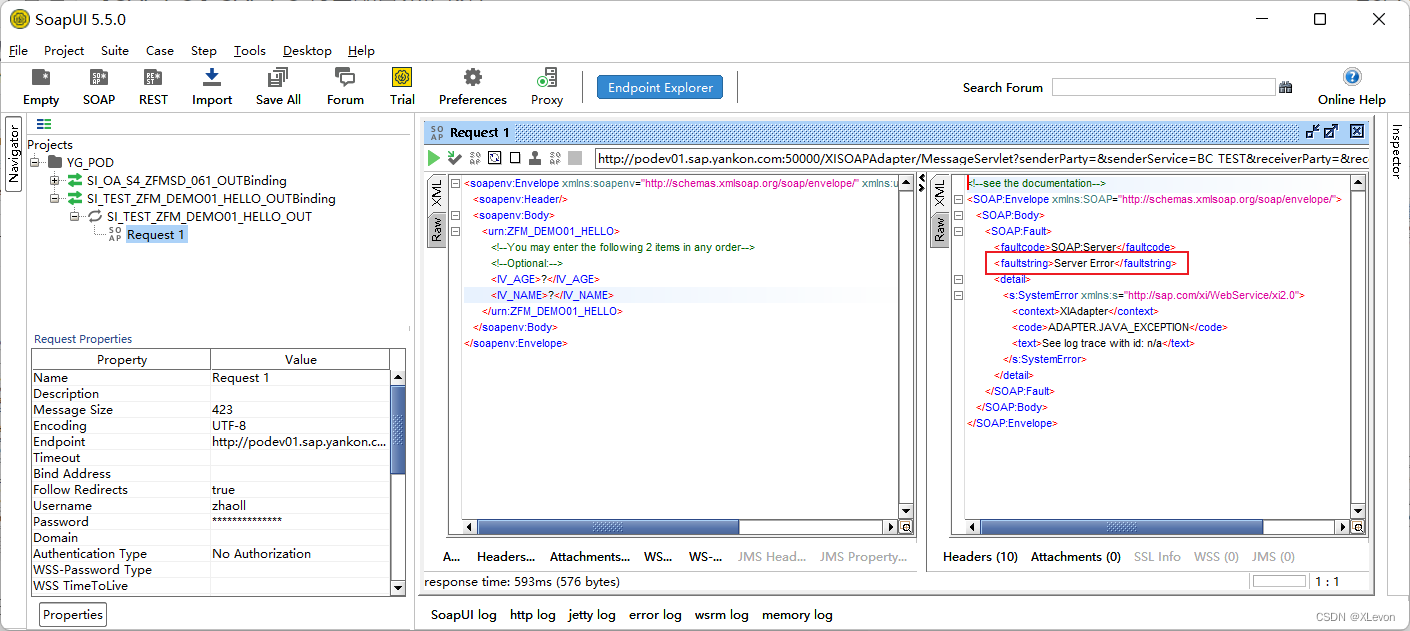
Task: Switch request editor to the Raw tab
Action: (x=437, y=229)
